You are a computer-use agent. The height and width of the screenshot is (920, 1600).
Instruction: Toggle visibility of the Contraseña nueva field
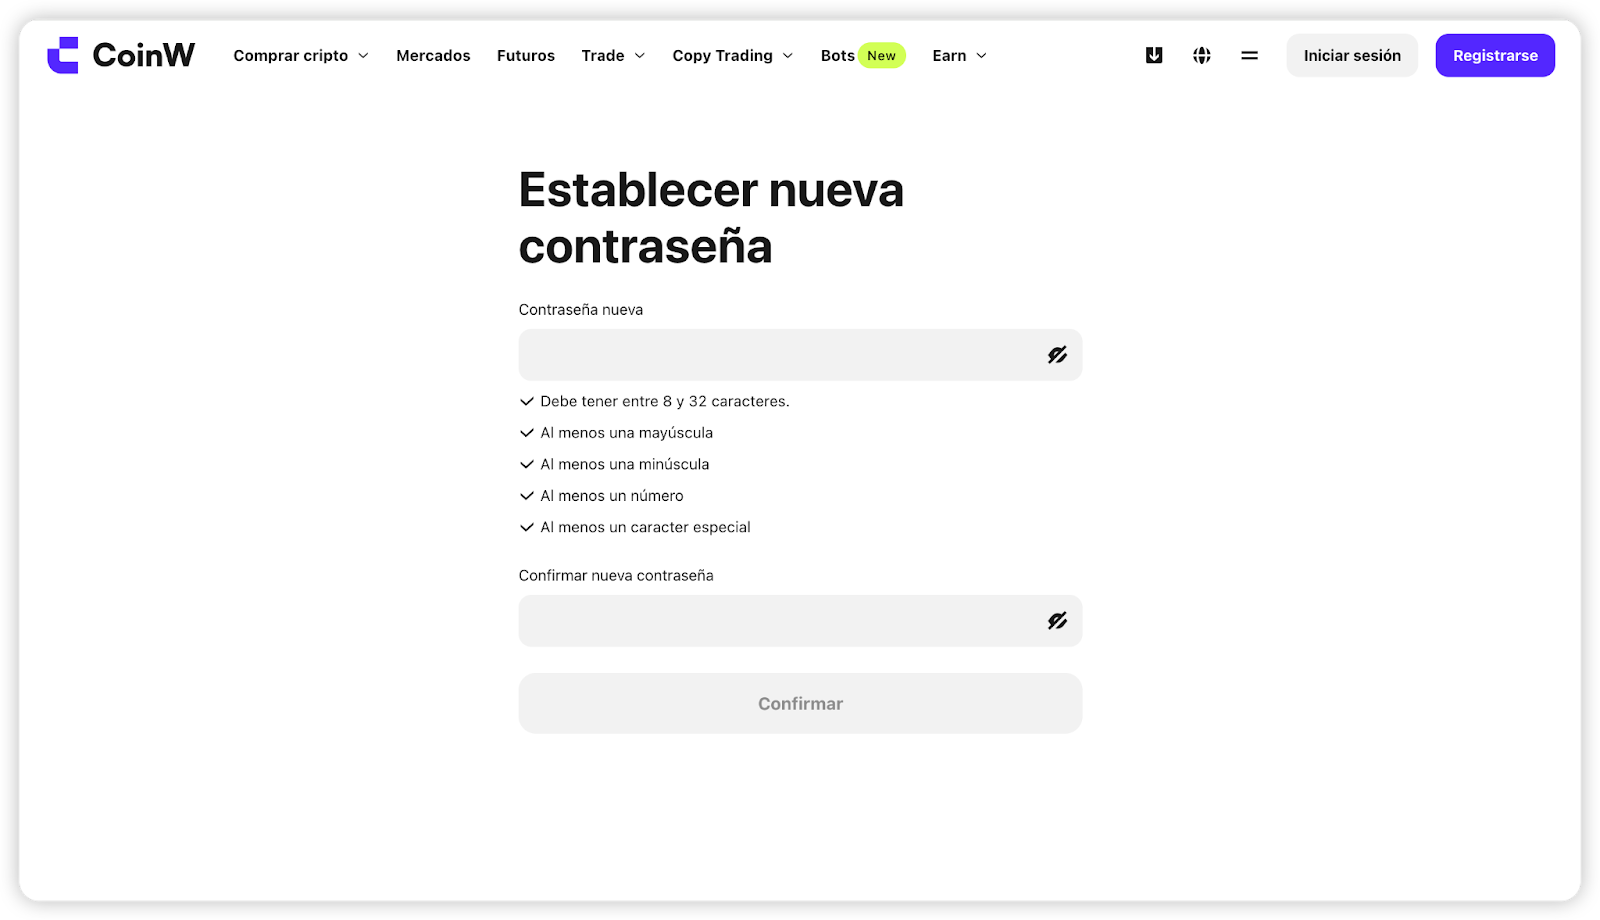pyautogui.click(x=1057, y=355)
